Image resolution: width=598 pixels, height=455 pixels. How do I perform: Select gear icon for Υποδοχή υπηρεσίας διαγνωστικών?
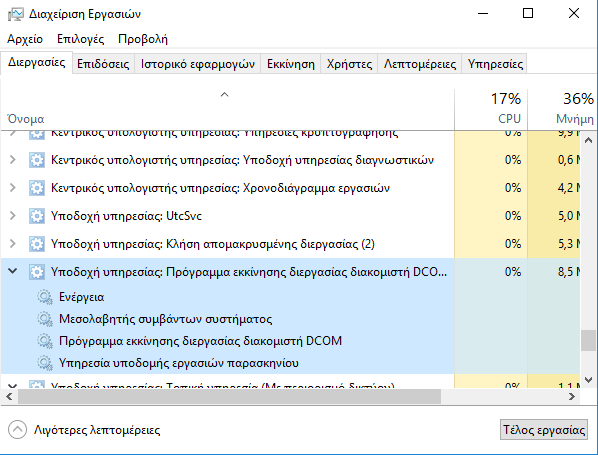click(x=37, y=160)
